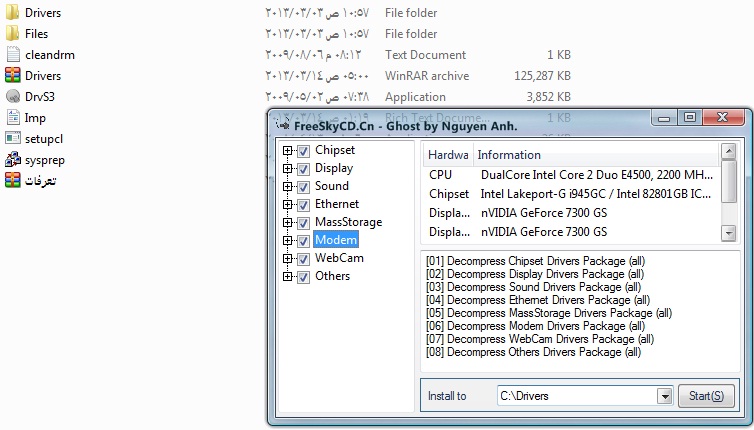
Task: Select the Files folder icon
Action: 13,34
